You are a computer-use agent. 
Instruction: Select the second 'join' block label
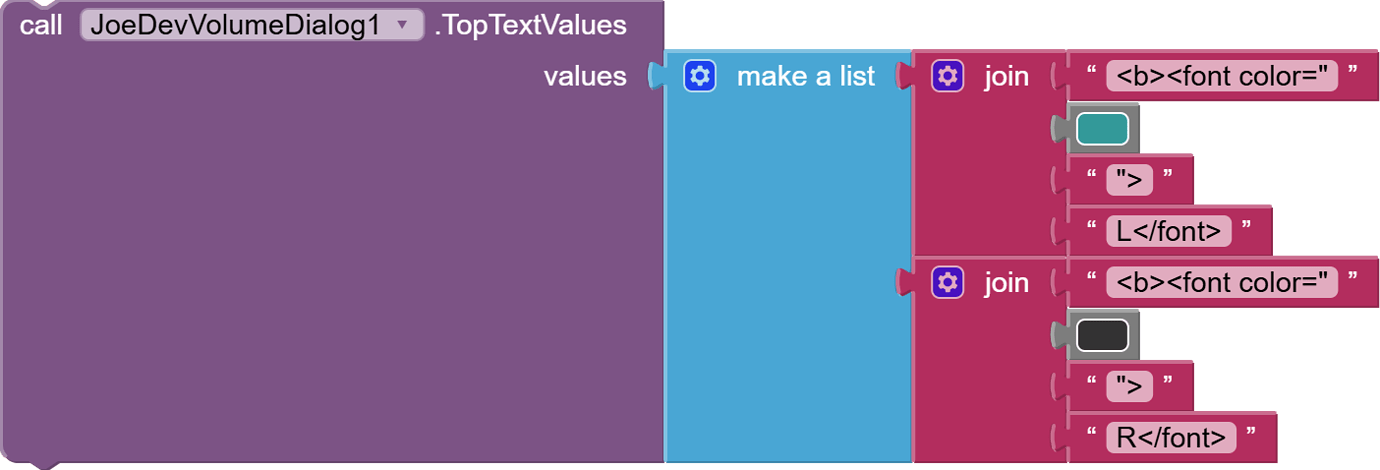coord(1006,282)
